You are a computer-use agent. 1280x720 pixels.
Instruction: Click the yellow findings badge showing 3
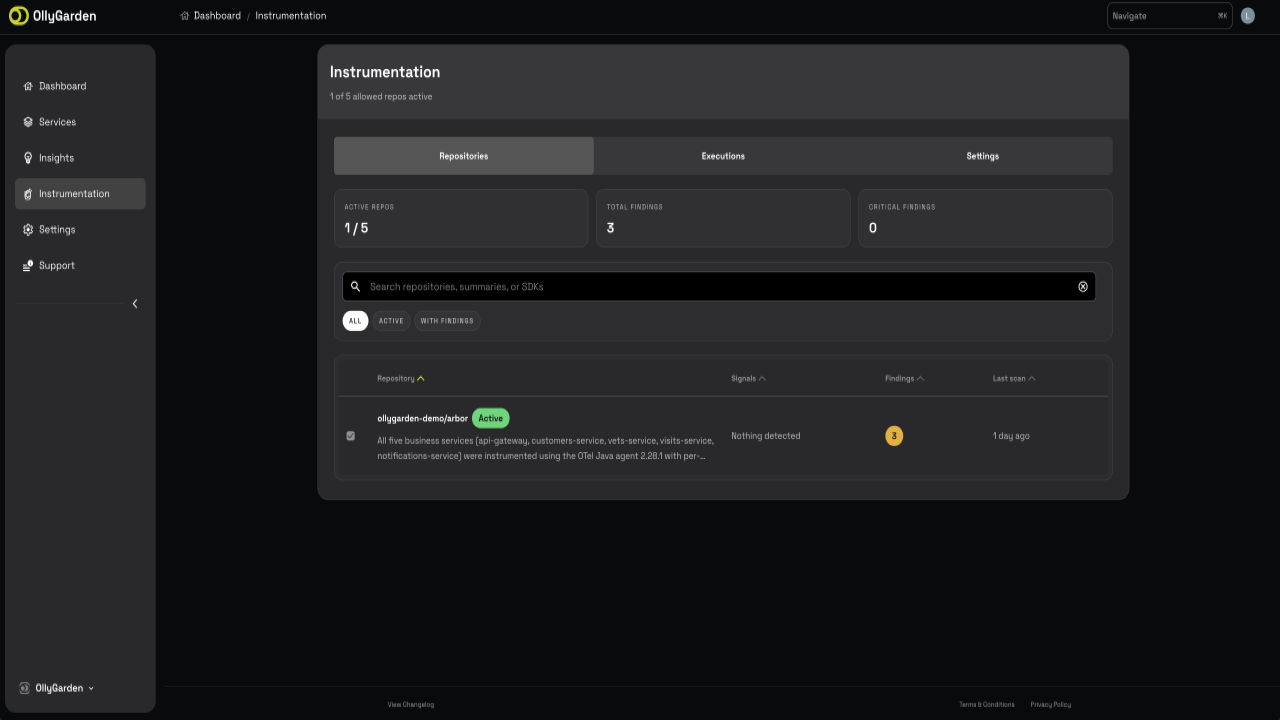tap(894, 436)
